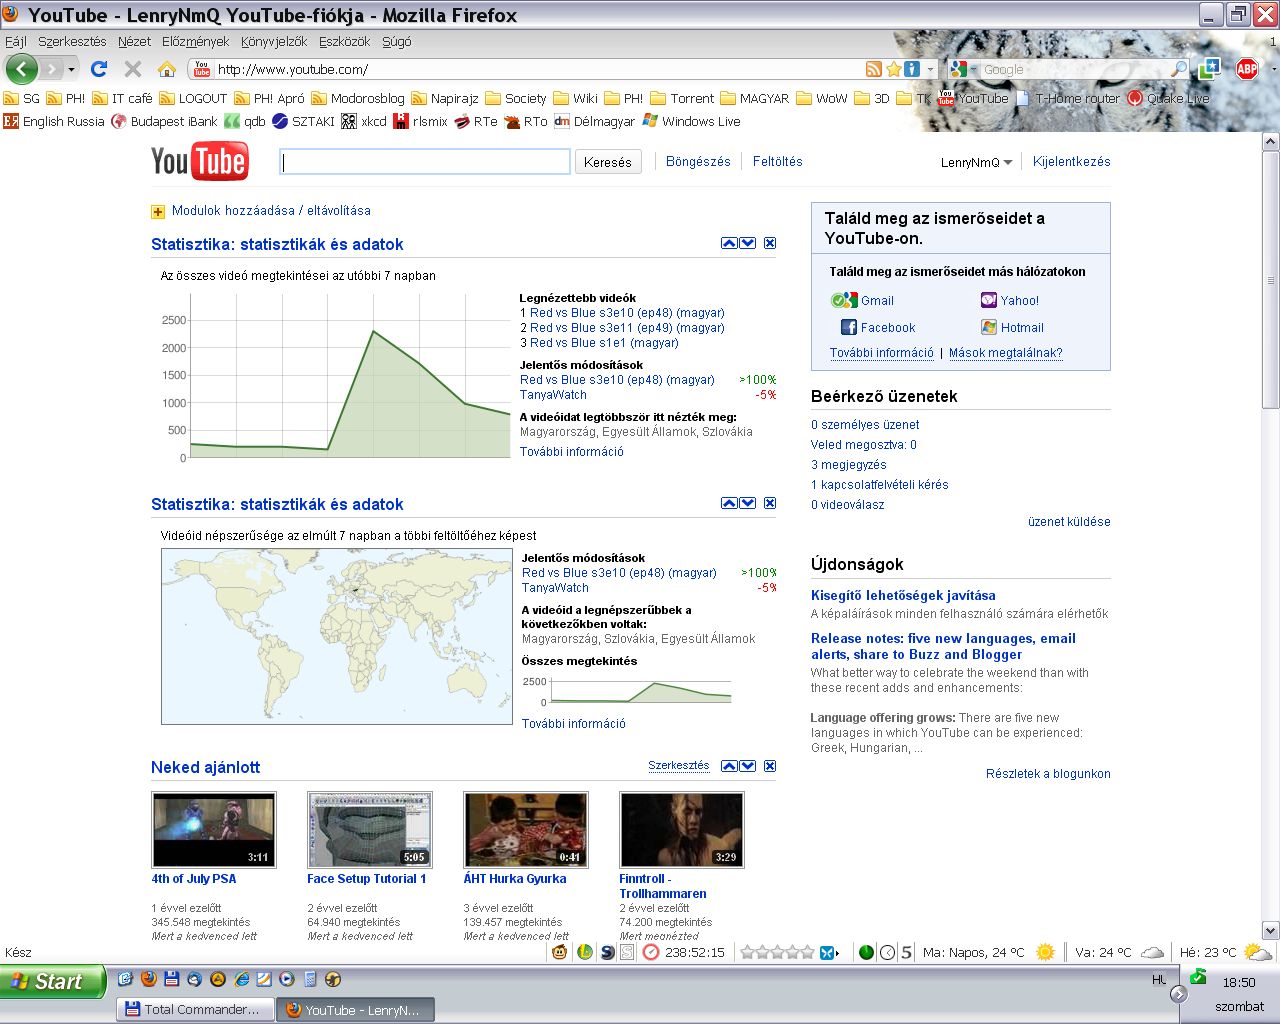Screen dimensions: 1280x1024
Task: Open the search engine selector dropdown
Action: (973, 69)
